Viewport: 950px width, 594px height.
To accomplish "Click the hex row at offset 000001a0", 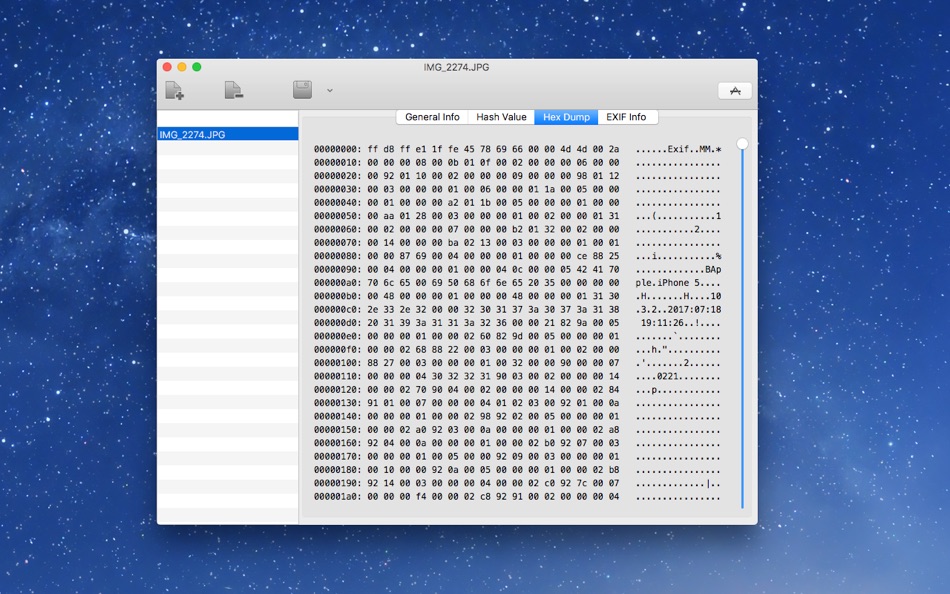I will (517, 497).
